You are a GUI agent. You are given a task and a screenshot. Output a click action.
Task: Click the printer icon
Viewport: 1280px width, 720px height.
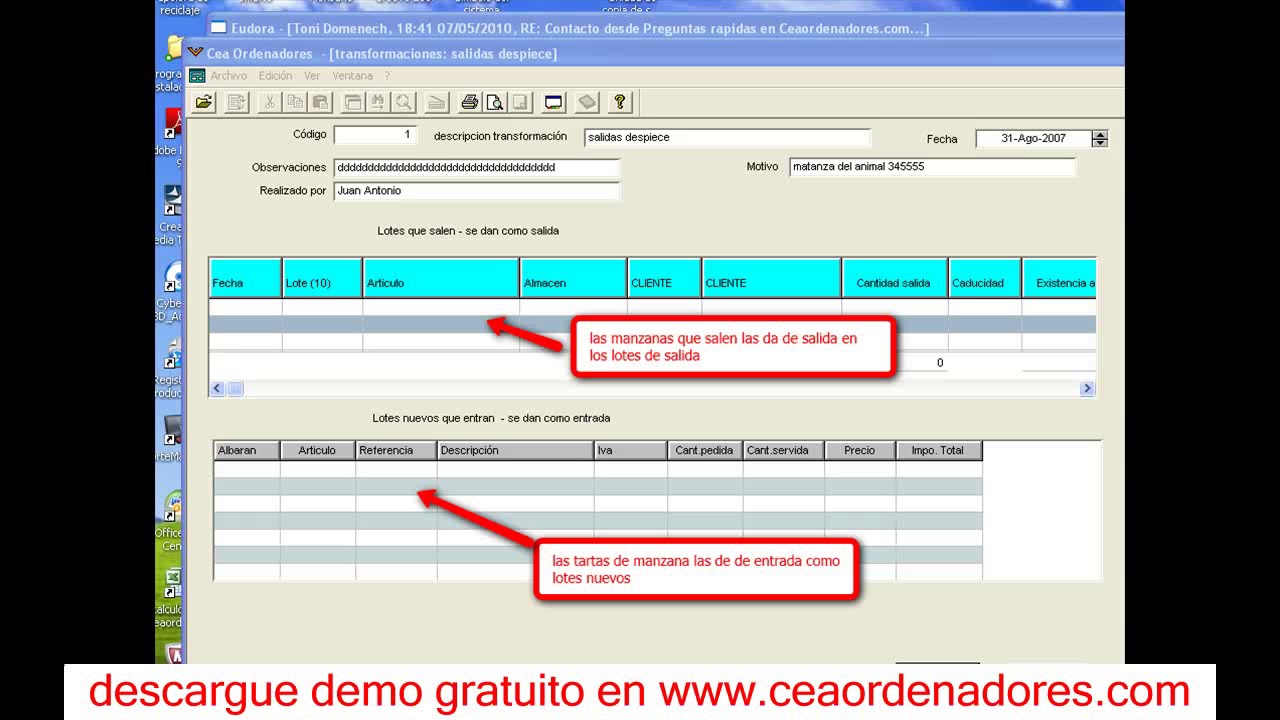pos(469,102)
